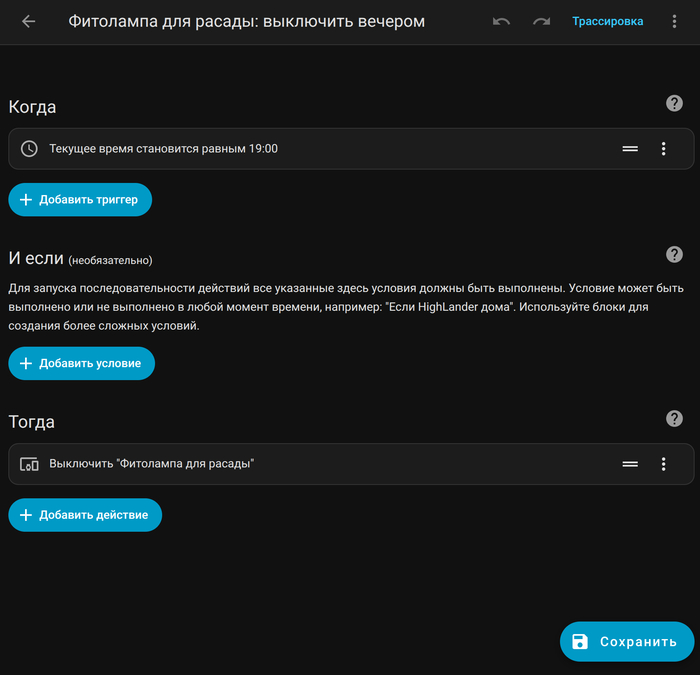
Task: Grab the trigger row drag handle
Action: [630, 149]
